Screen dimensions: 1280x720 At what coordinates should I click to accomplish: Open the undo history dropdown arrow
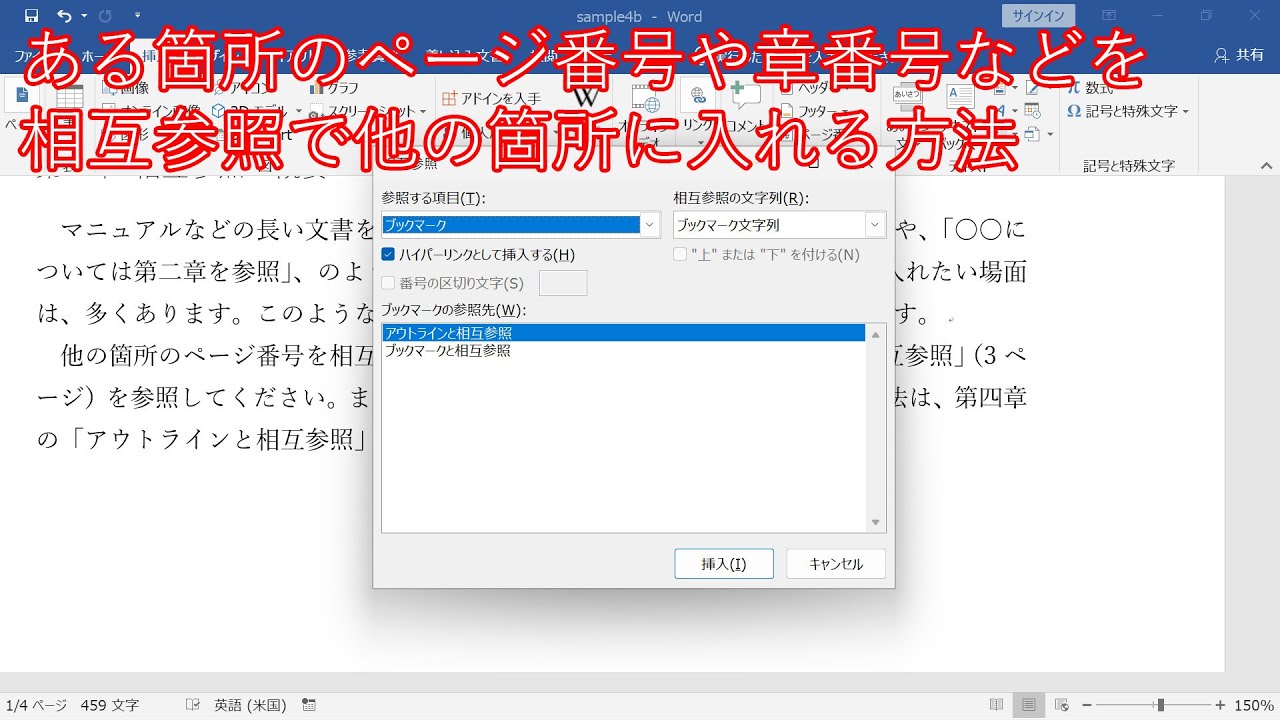84,16
